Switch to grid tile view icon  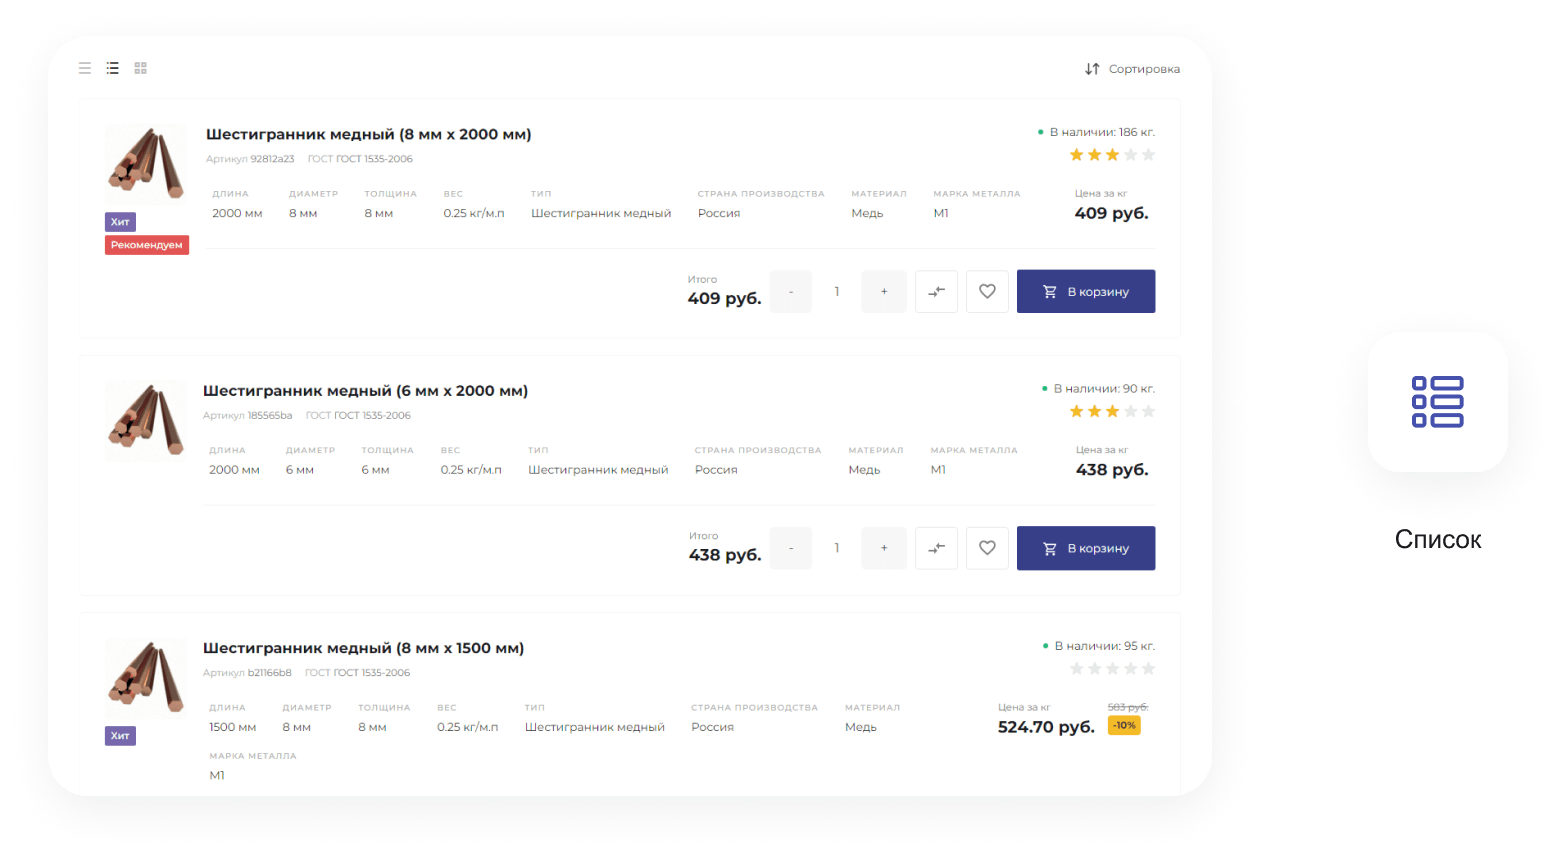click(x=141, y=68)
